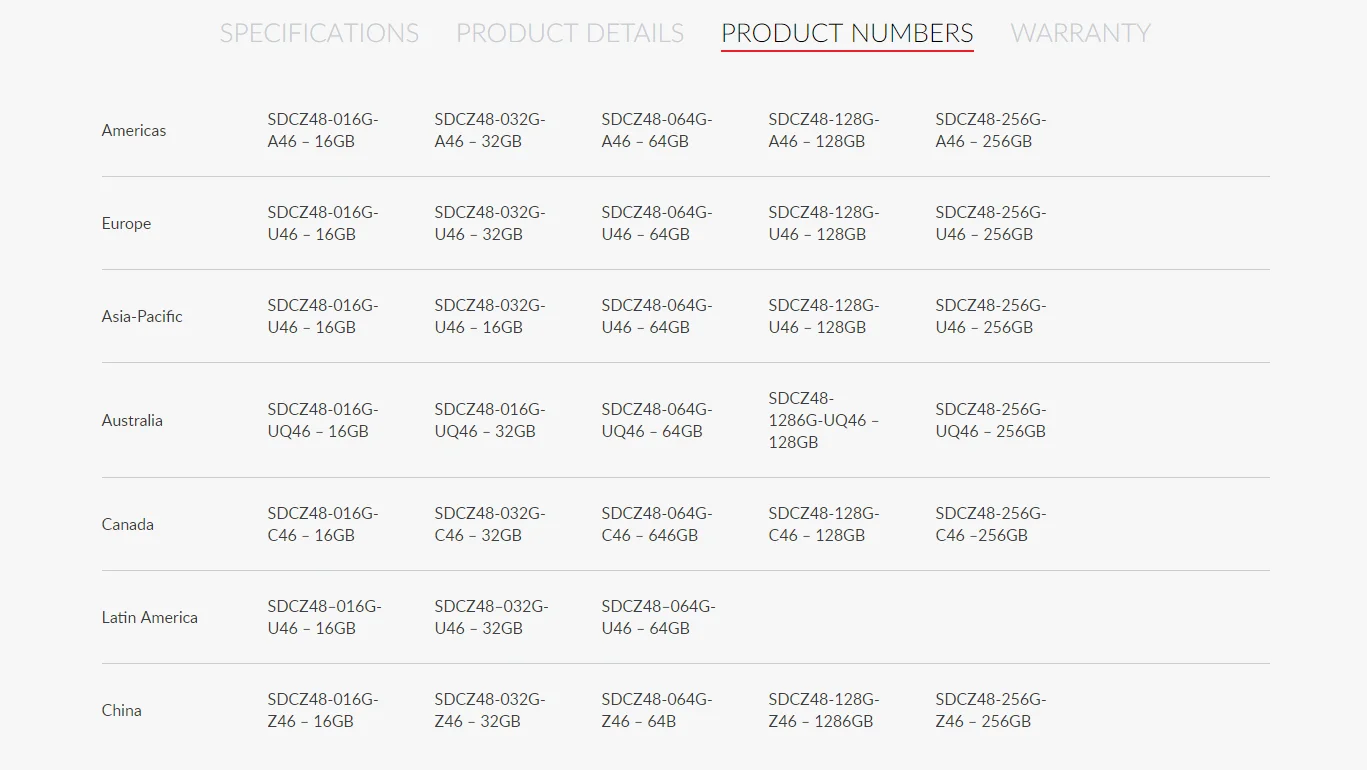The width and height of the screenshot is (1367, 770).
Task: Open the Warranty tab
Action: pyautogui.click(x=1080, y=33)
